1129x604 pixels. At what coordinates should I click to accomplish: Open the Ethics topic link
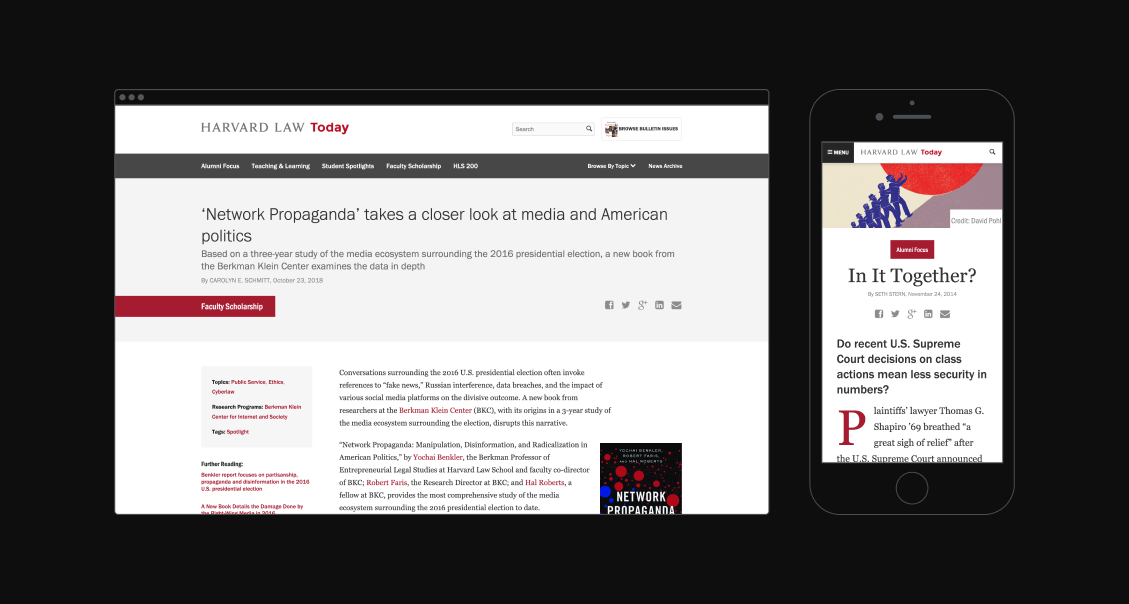tap(276, 382)
